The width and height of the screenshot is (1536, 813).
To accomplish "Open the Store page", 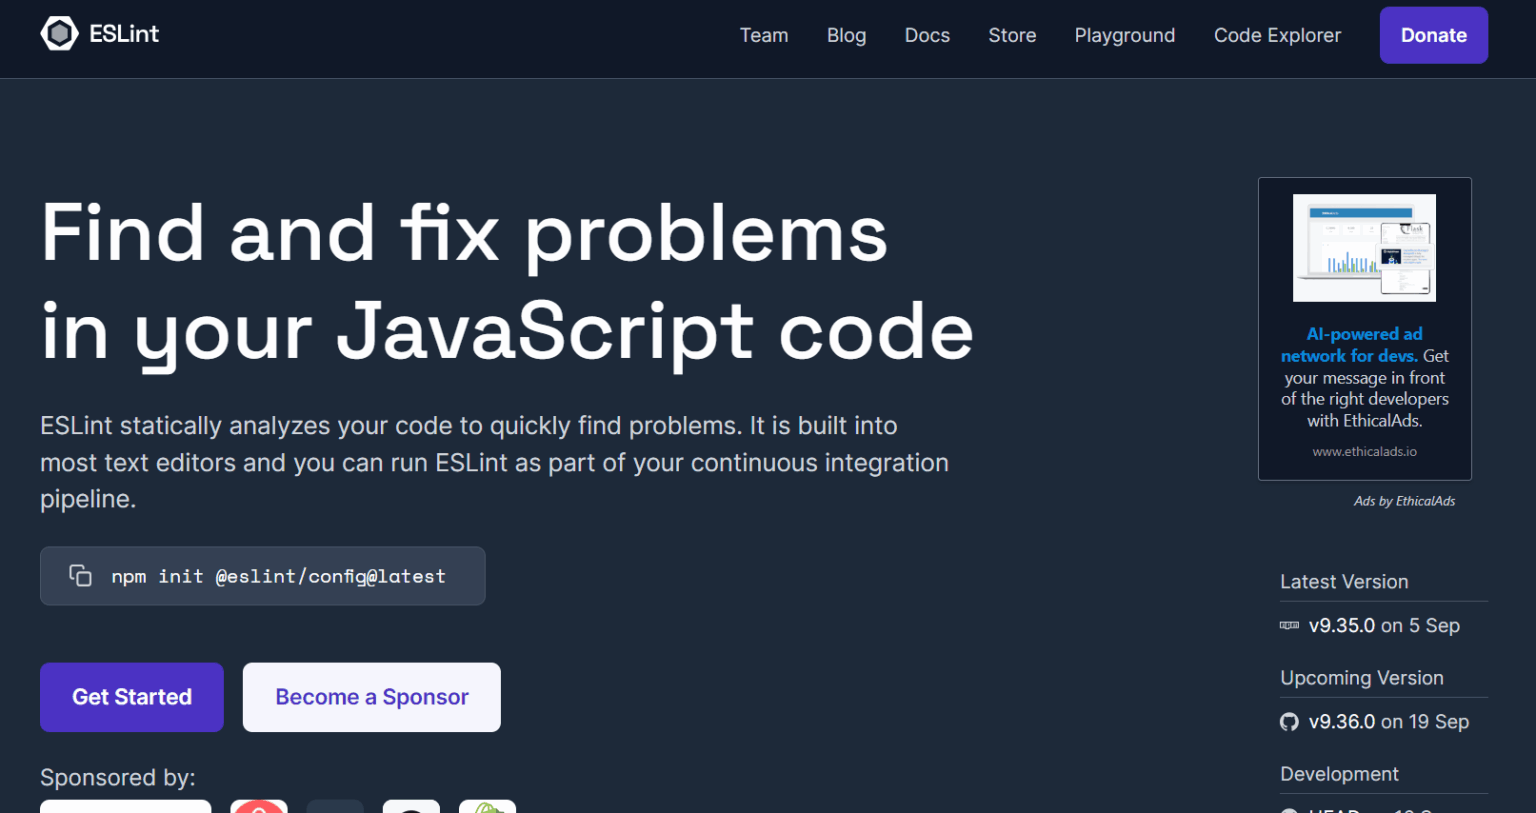I will pyautogui.click(x=1012, y=35).
